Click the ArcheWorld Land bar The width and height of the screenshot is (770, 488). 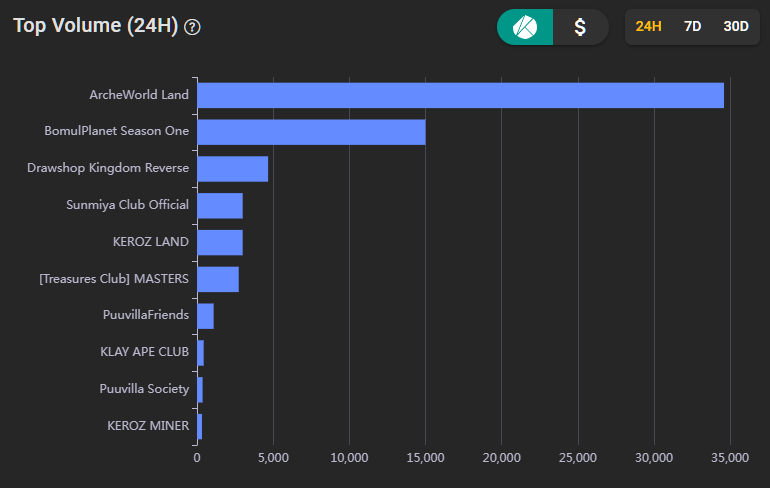[x=461, y=95]
